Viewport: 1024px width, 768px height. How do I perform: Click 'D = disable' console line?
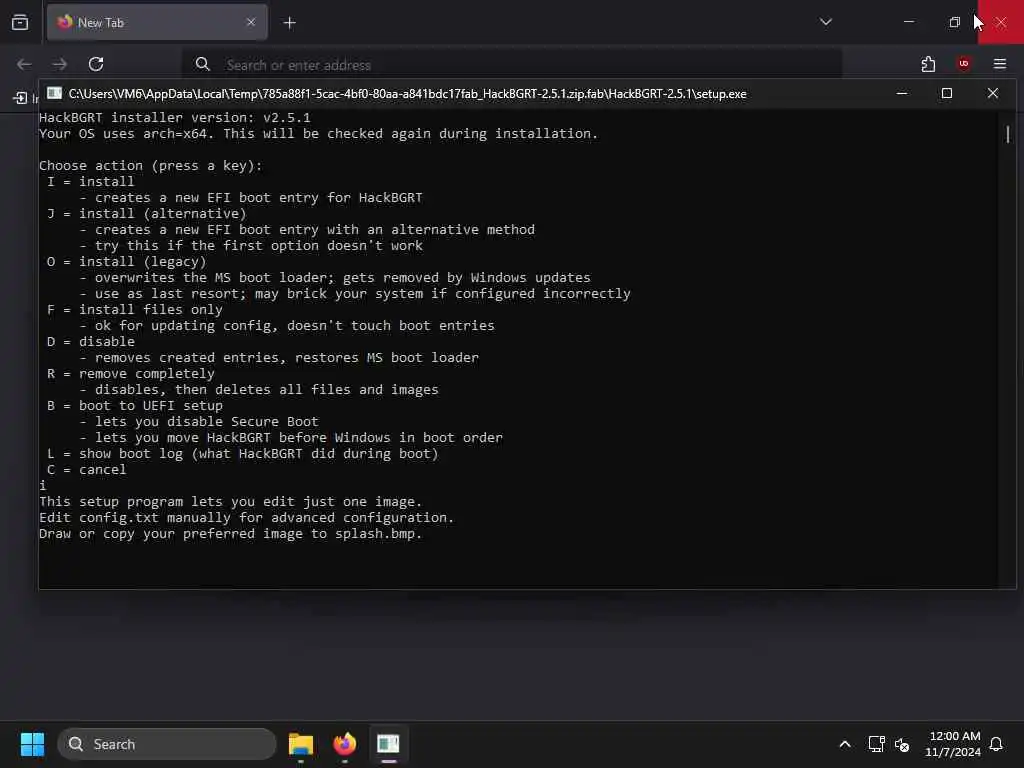pyautogui.click(x=90, y=342)
